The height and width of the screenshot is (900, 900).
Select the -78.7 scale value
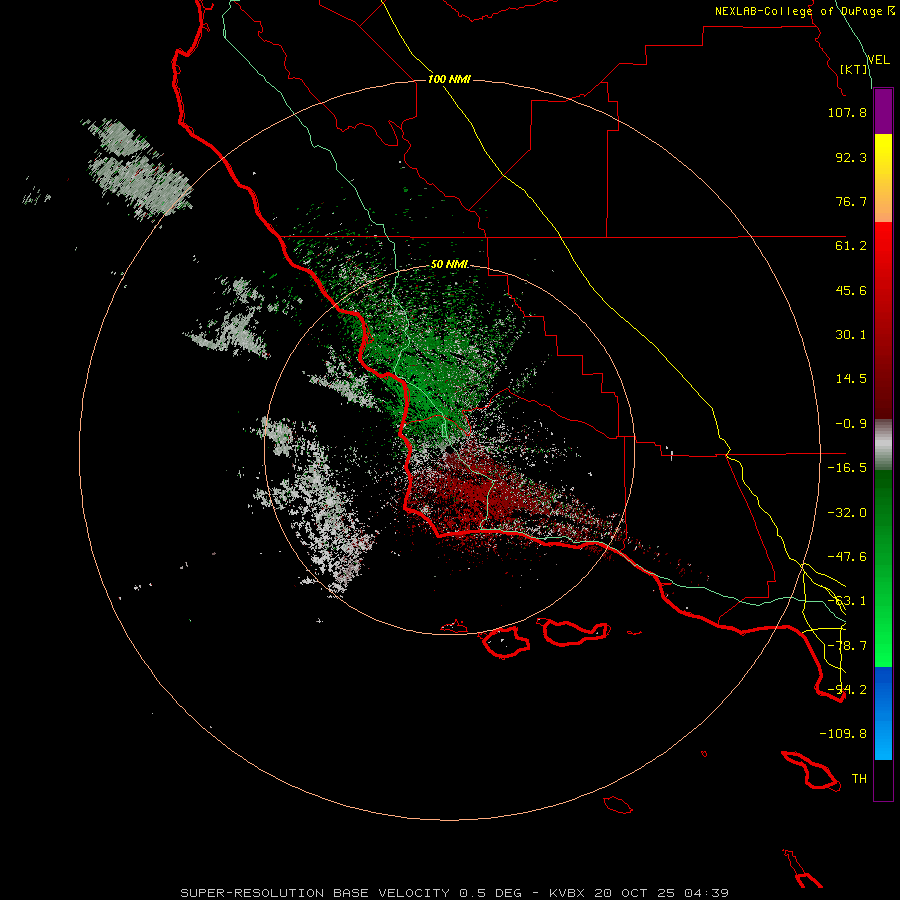tap(847, 646)
